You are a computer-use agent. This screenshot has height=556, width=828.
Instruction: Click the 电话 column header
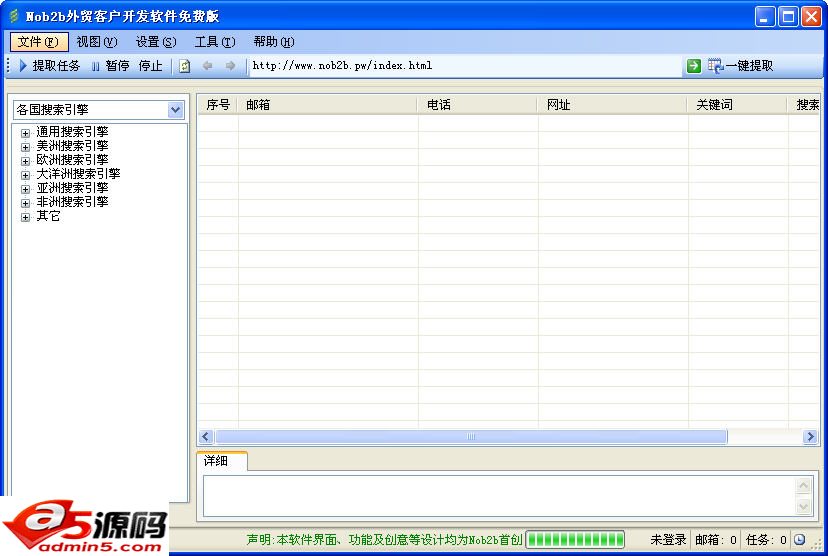478,105
